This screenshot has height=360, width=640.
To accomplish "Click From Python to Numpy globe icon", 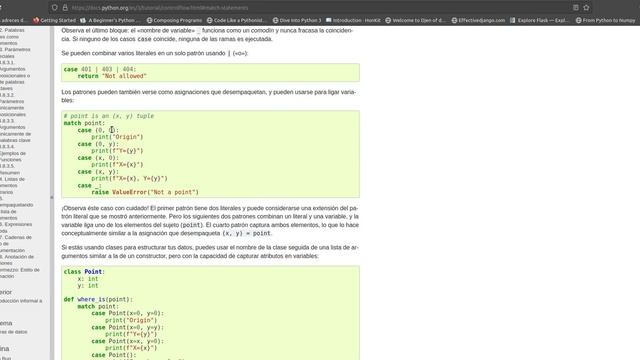I will [578, 20].
